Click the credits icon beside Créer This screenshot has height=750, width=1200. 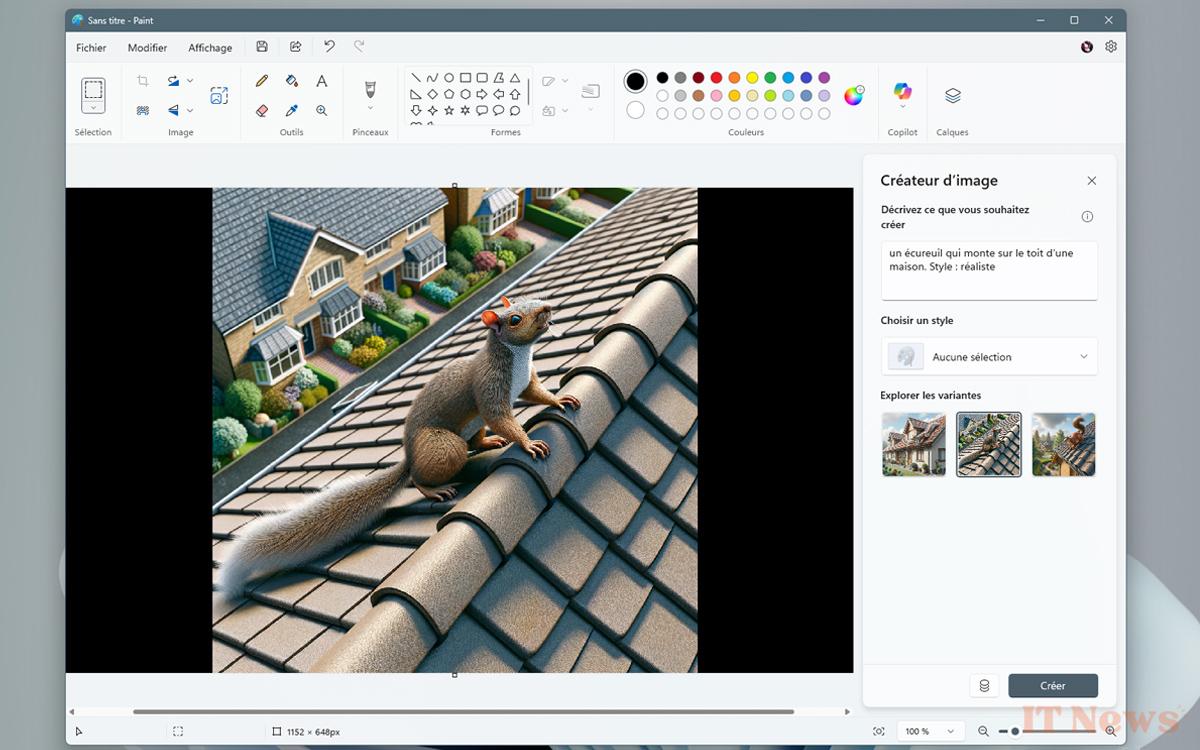pos(984,686)
